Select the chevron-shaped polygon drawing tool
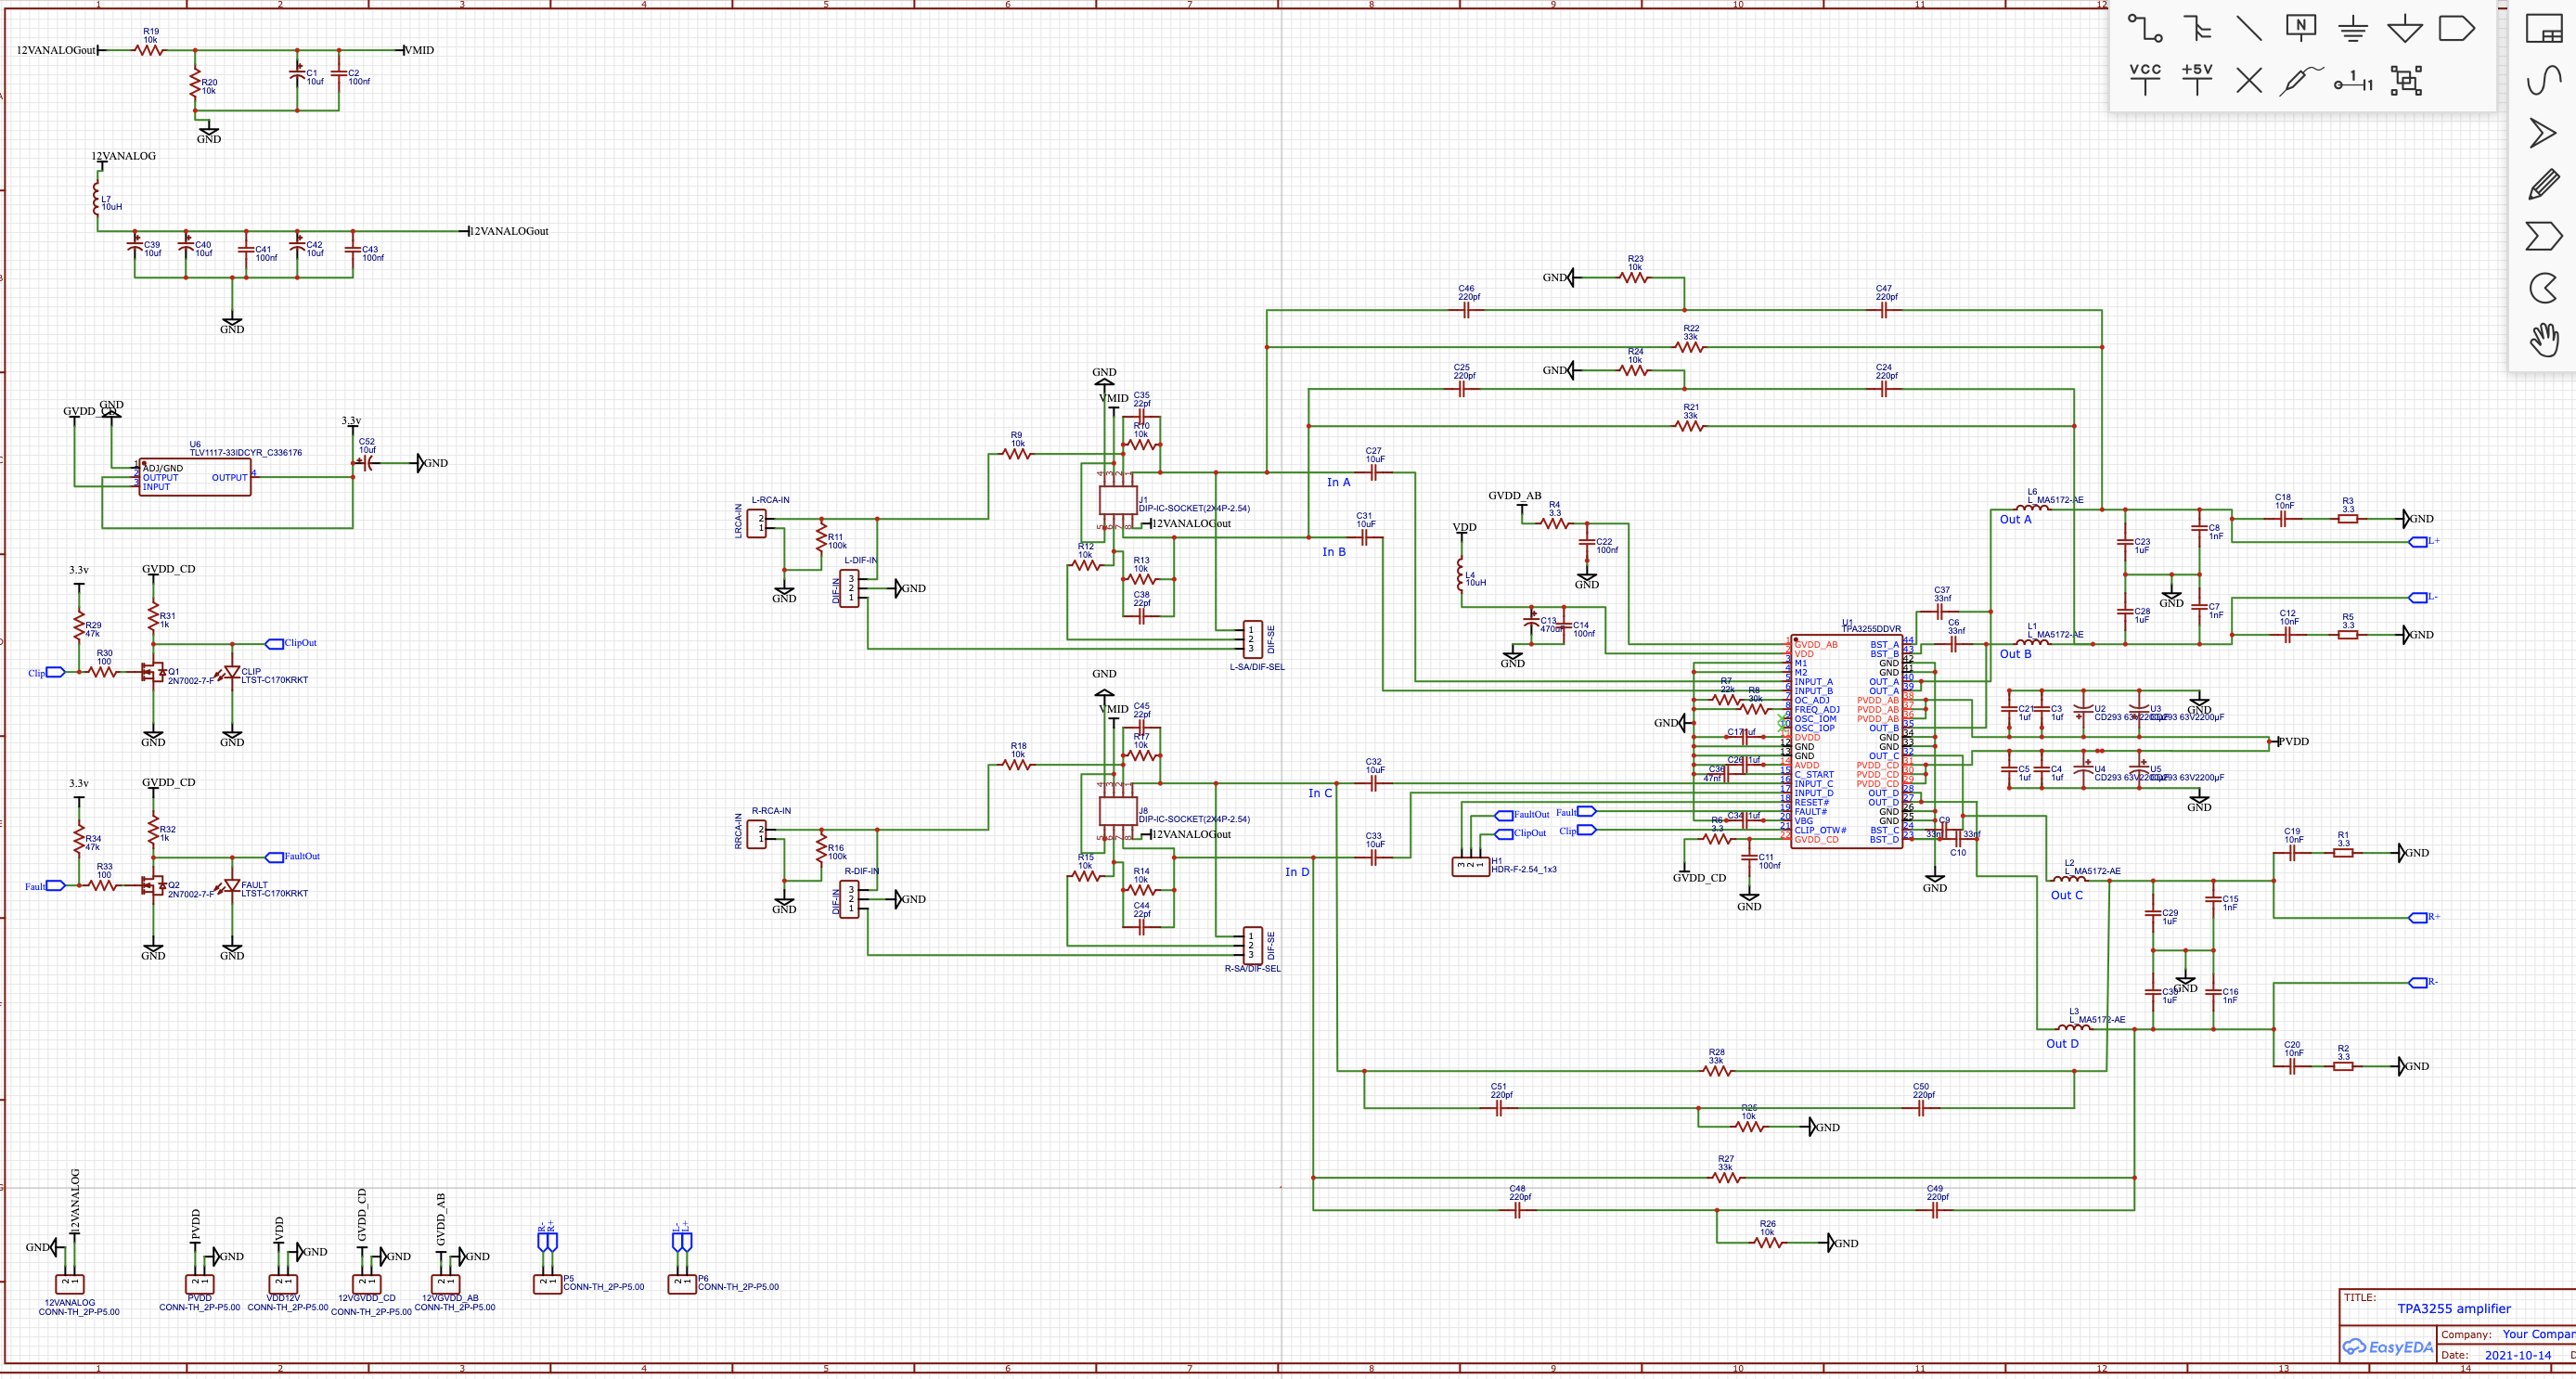This screenshot has width=2576, height=1379. pyautogui.click(x=2543, y=237)
